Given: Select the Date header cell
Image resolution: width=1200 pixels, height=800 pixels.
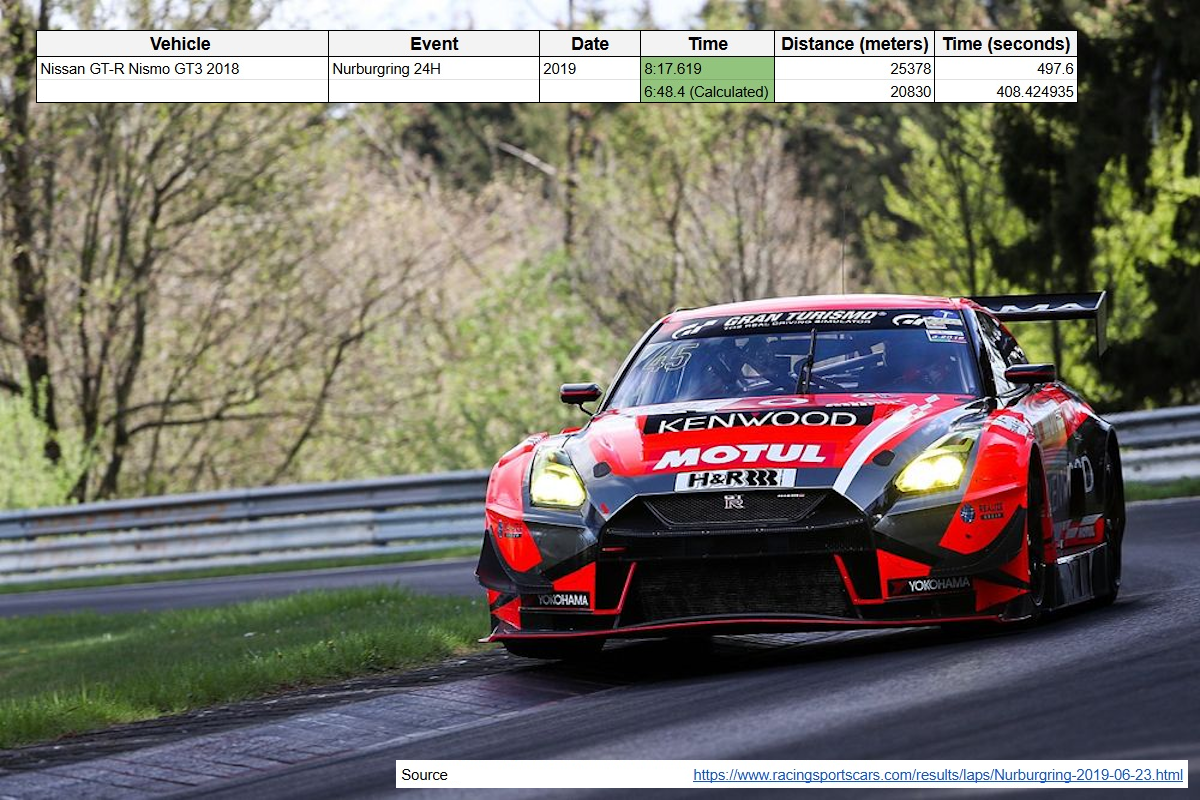Looking at the screenshot, I should pyautogui.click(x=589, y=44).
